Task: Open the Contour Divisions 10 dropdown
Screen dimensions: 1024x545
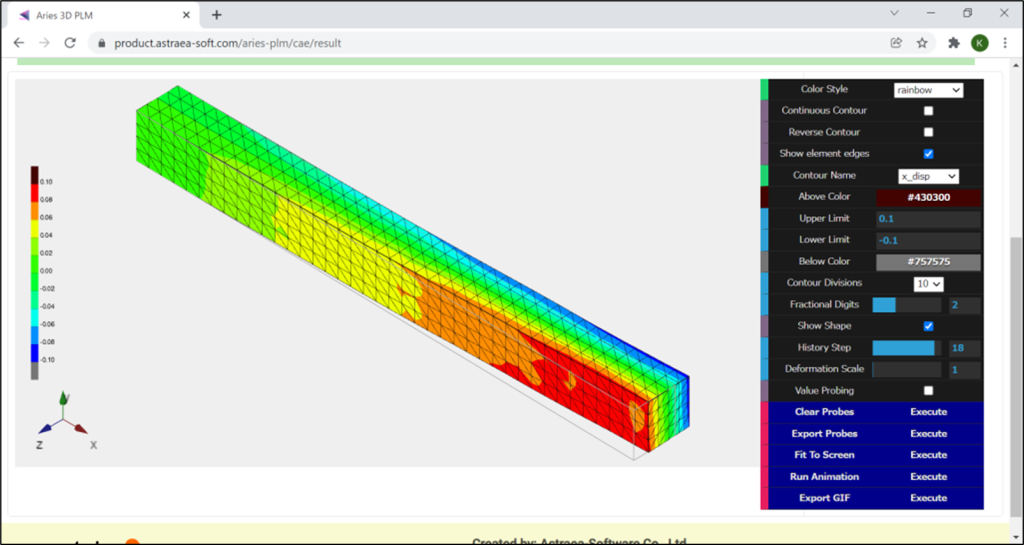Action: [x=928, y=284]
